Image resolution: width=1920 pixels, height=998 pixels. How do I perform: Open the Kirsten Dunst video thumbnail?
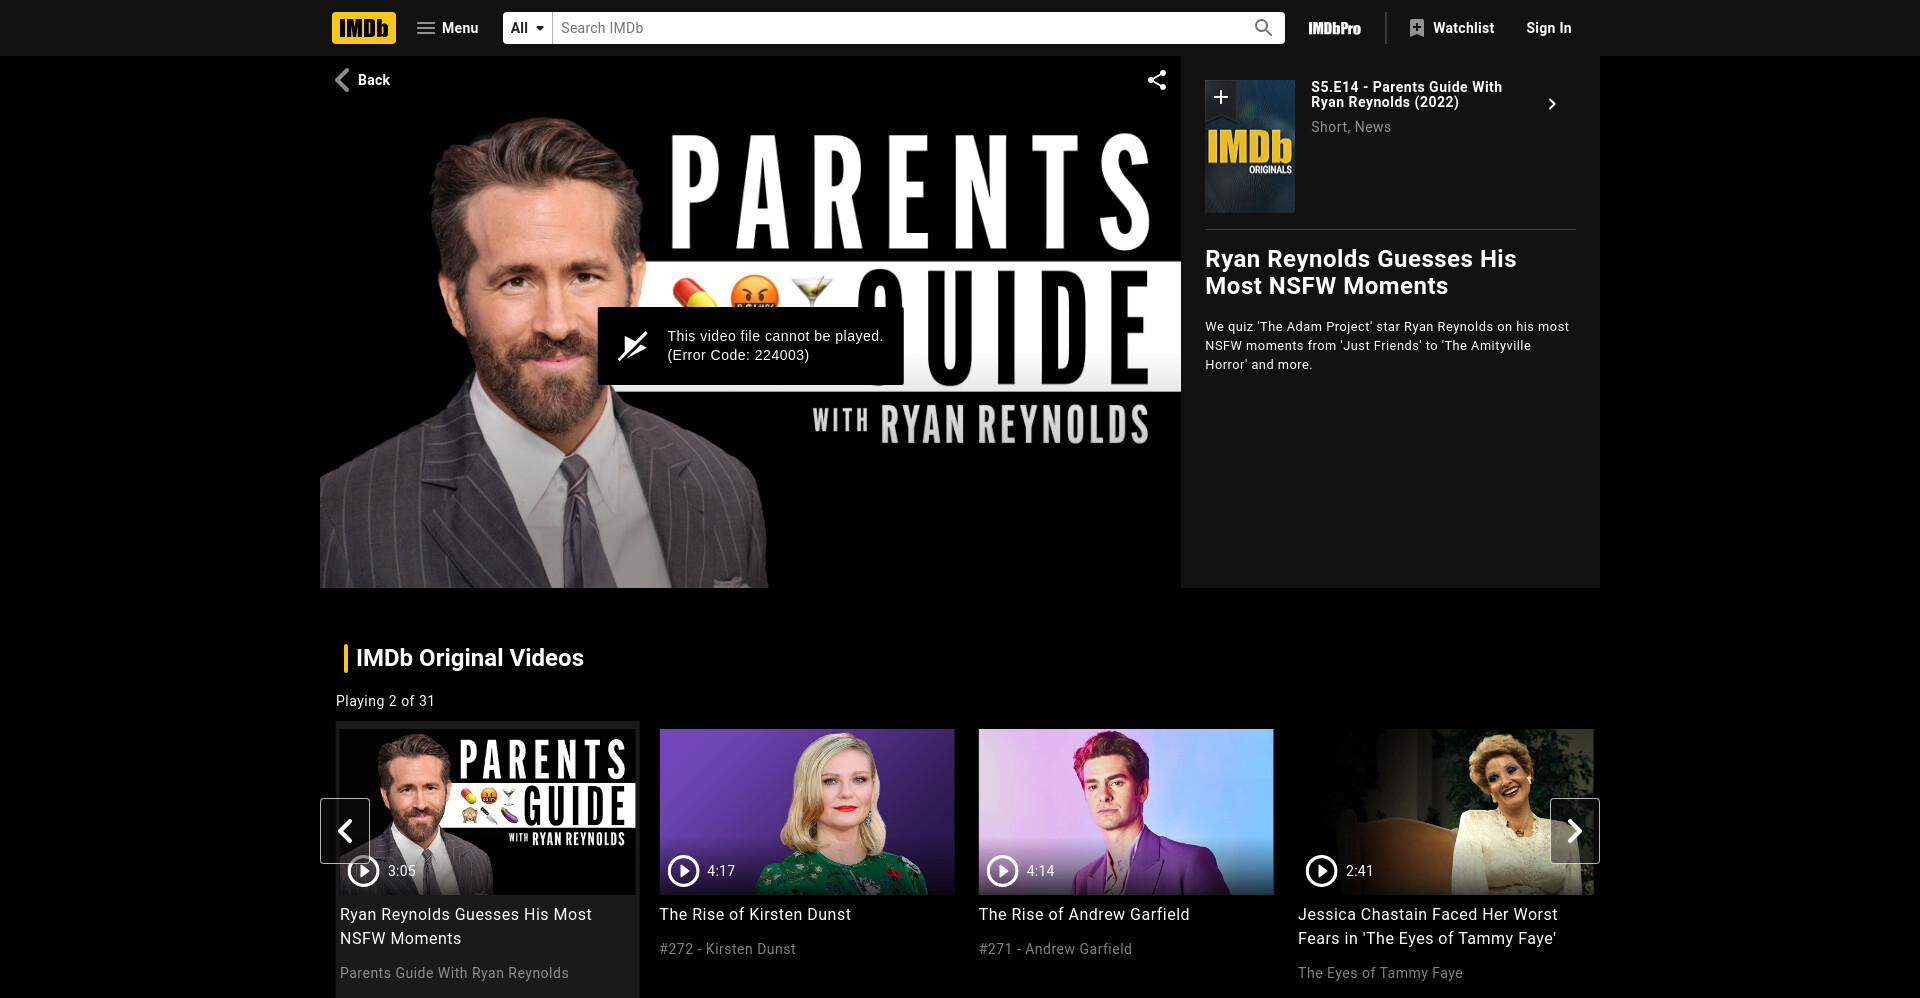pos(807,811)
